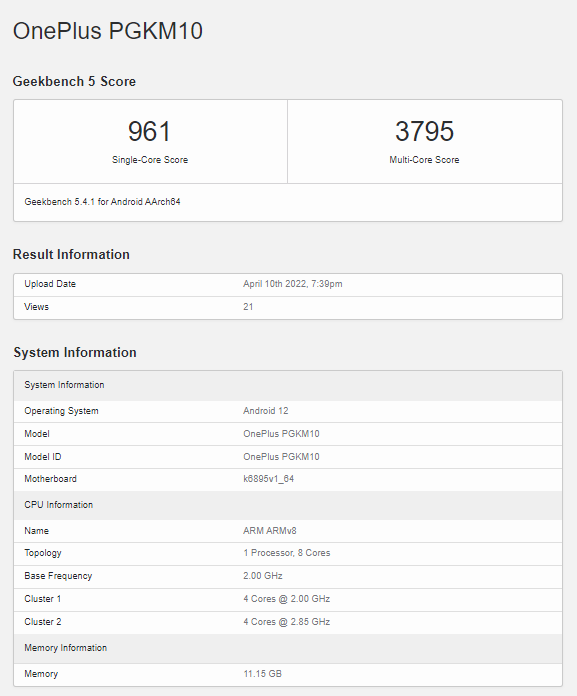Click the System Information table header row
This screenshot has width=577, height=696.
(288, 385)
